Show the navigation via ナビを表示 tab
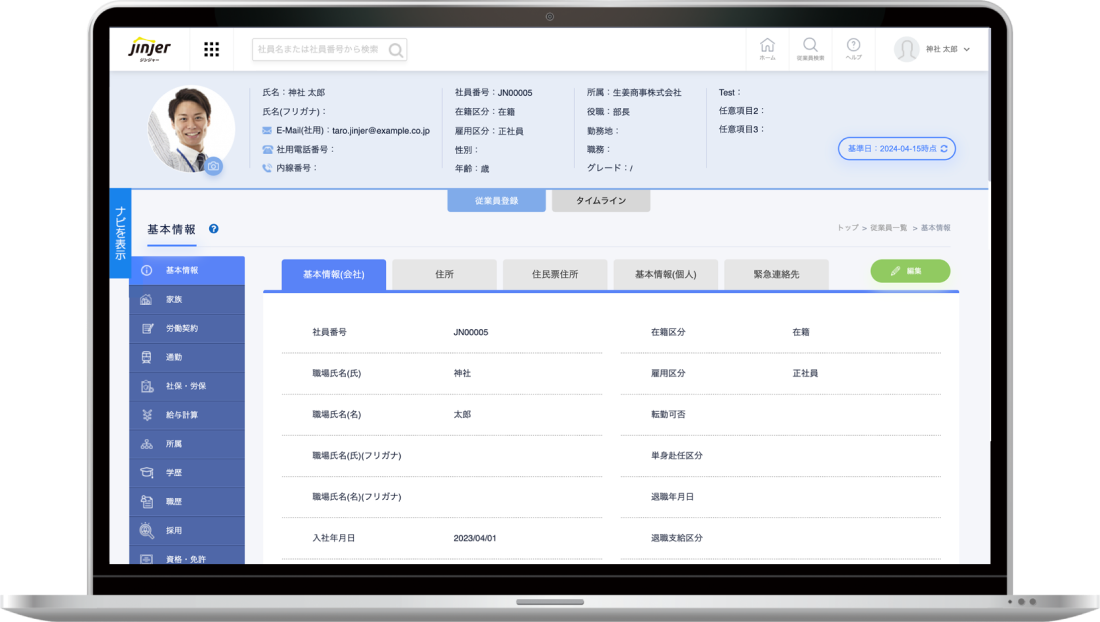1100x622 pixels. 120,231
